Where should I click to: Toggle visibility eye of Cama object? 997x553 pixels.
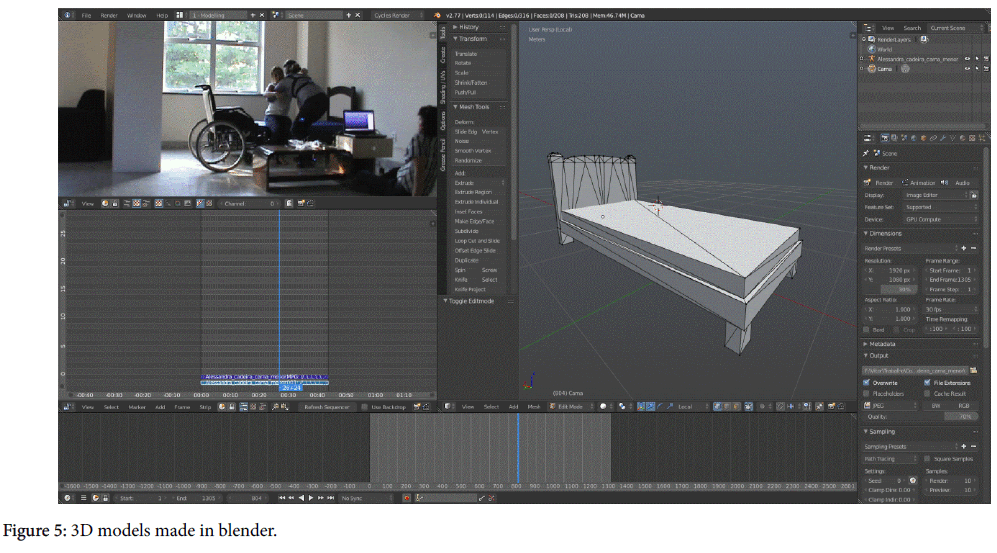(x=967, y=69)
